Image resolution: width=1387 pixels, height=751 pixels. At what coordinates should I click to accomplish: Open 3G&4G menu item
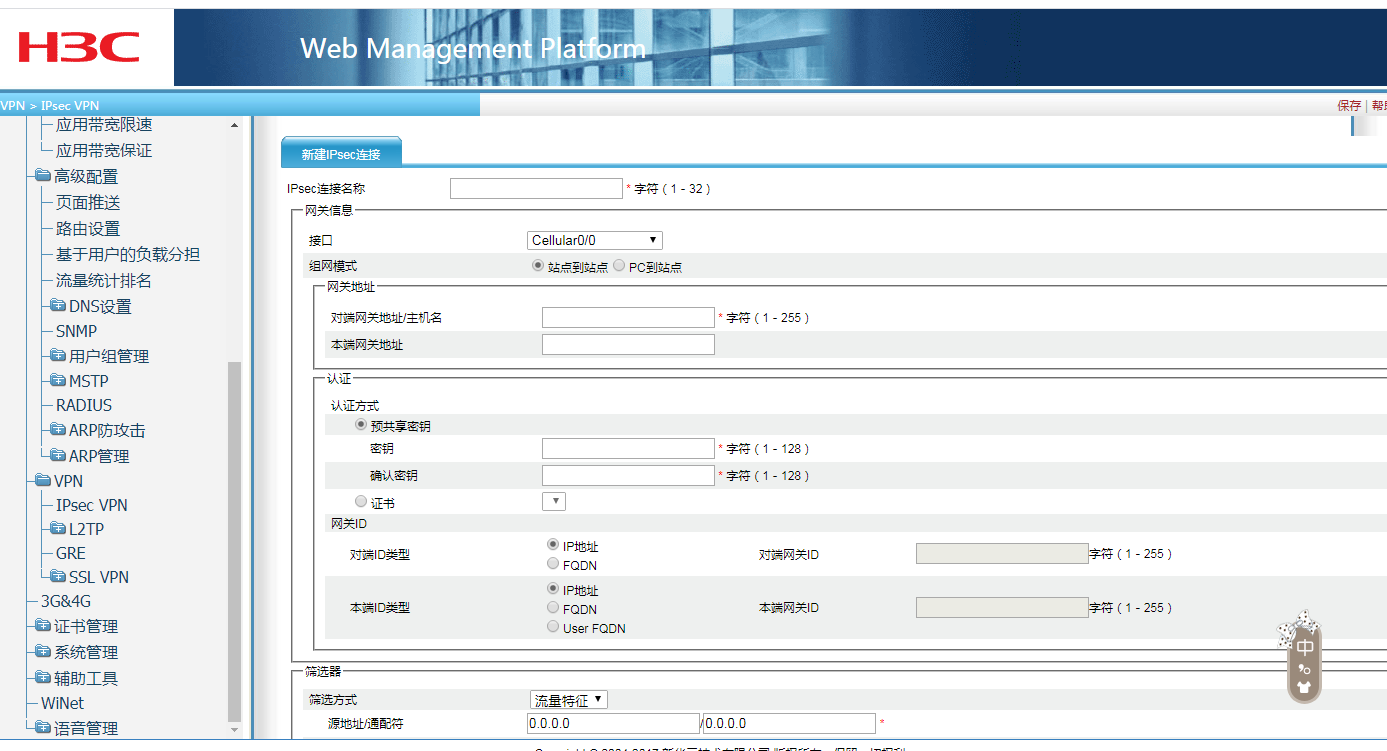pyautogui.click(x=66, y=601)
